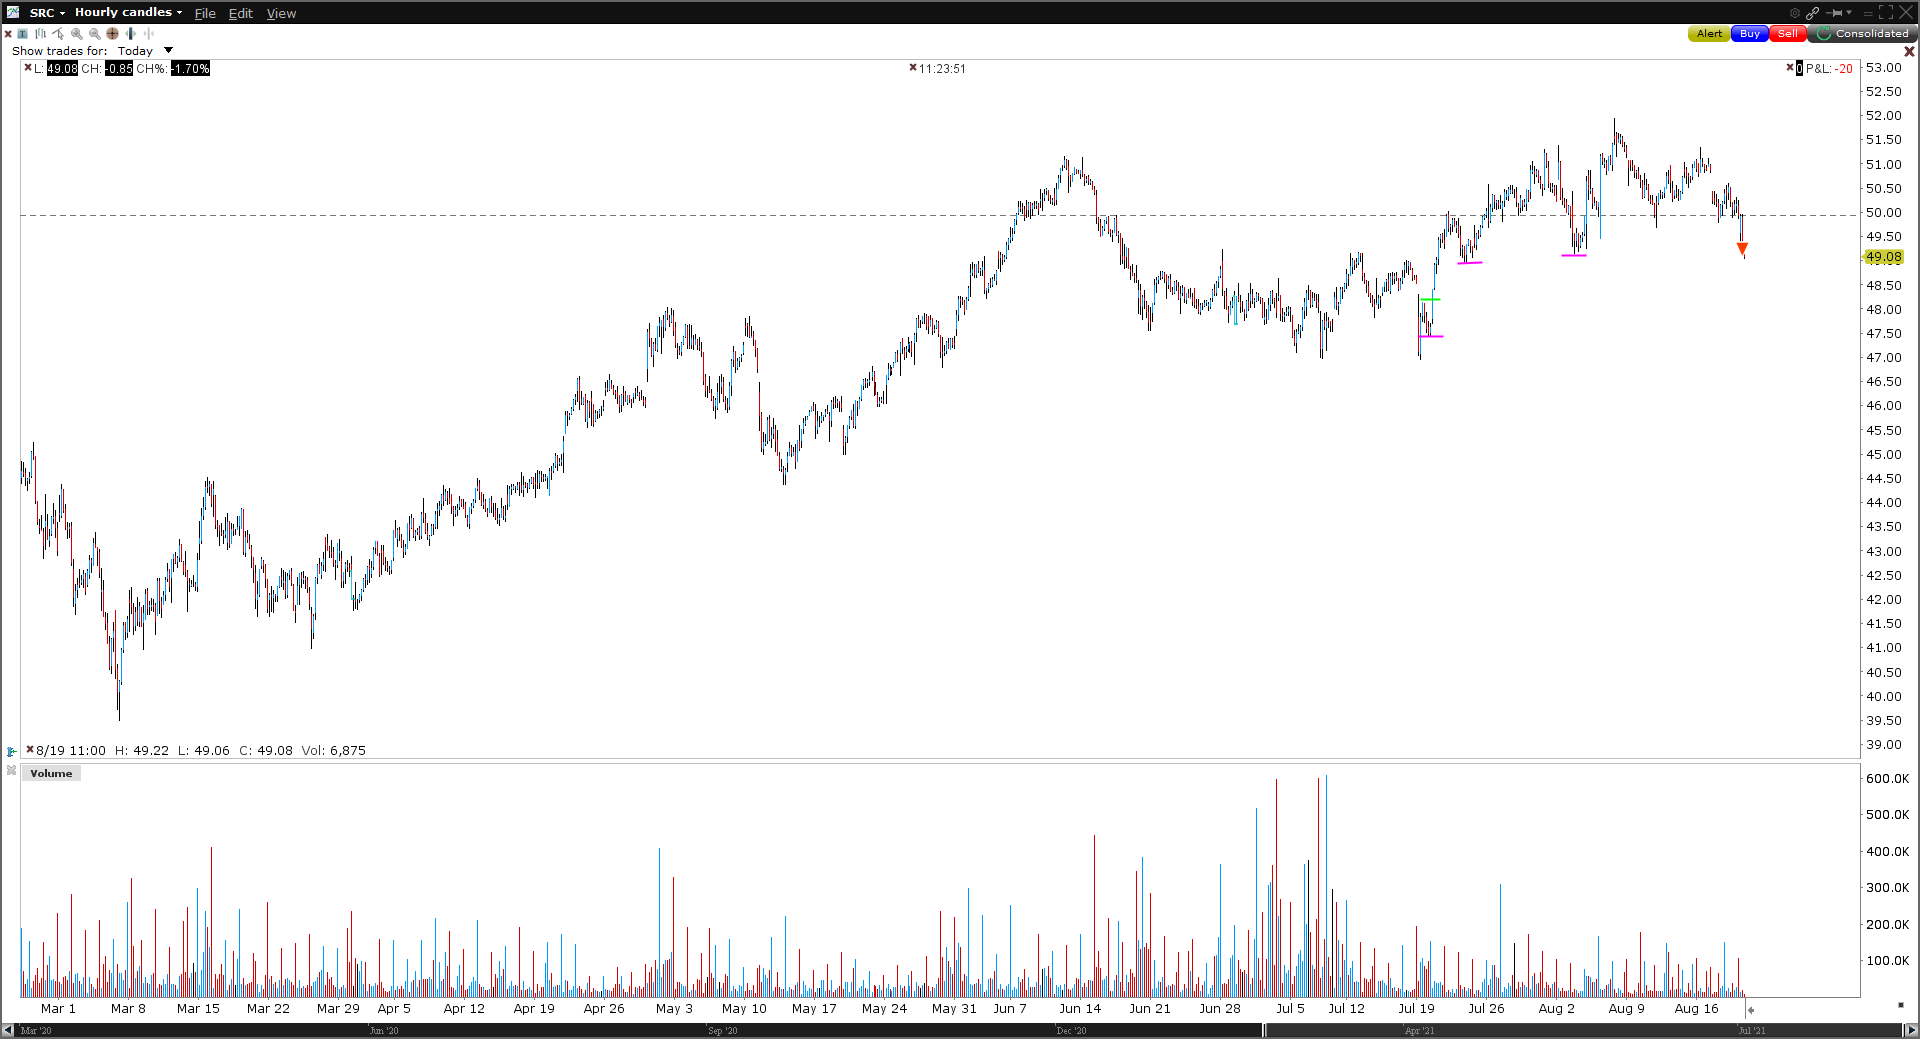The width and height of the screenshot is (1920, 1039).
Task: Click the green order line marker near Jul 19
Action: point(1430,299)
